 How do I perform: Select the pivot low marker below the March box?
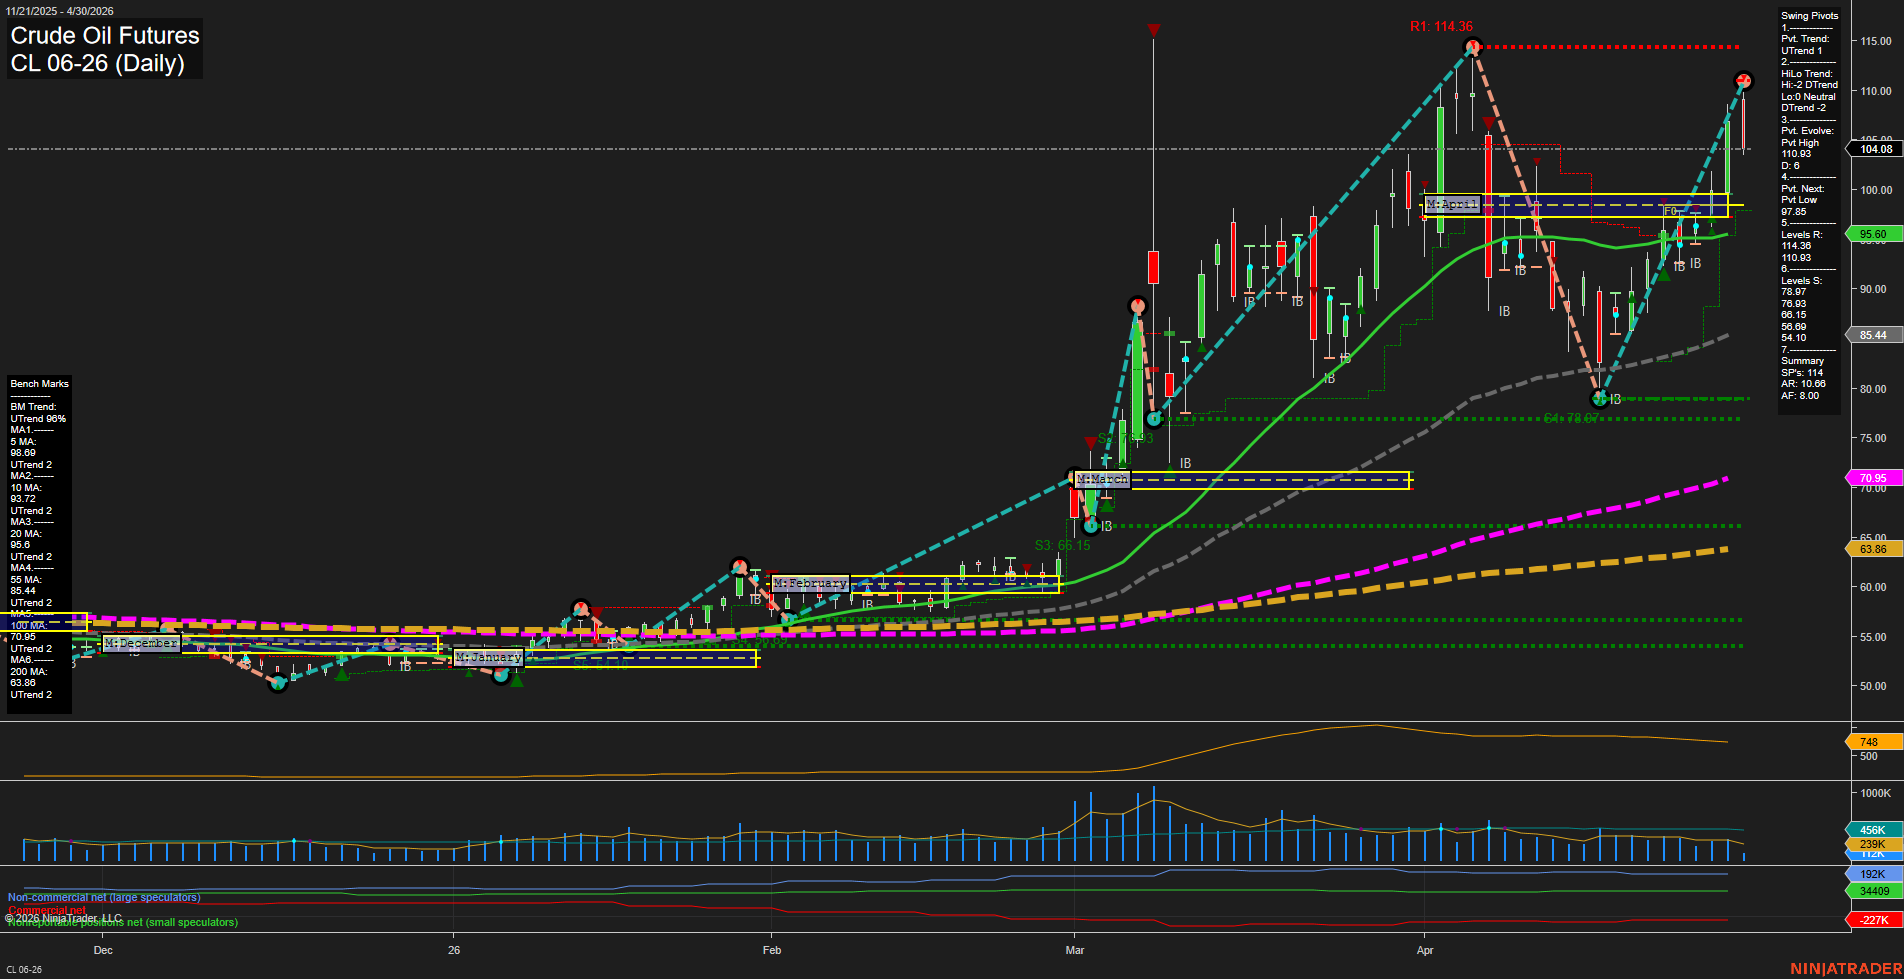click(1089, 525)
